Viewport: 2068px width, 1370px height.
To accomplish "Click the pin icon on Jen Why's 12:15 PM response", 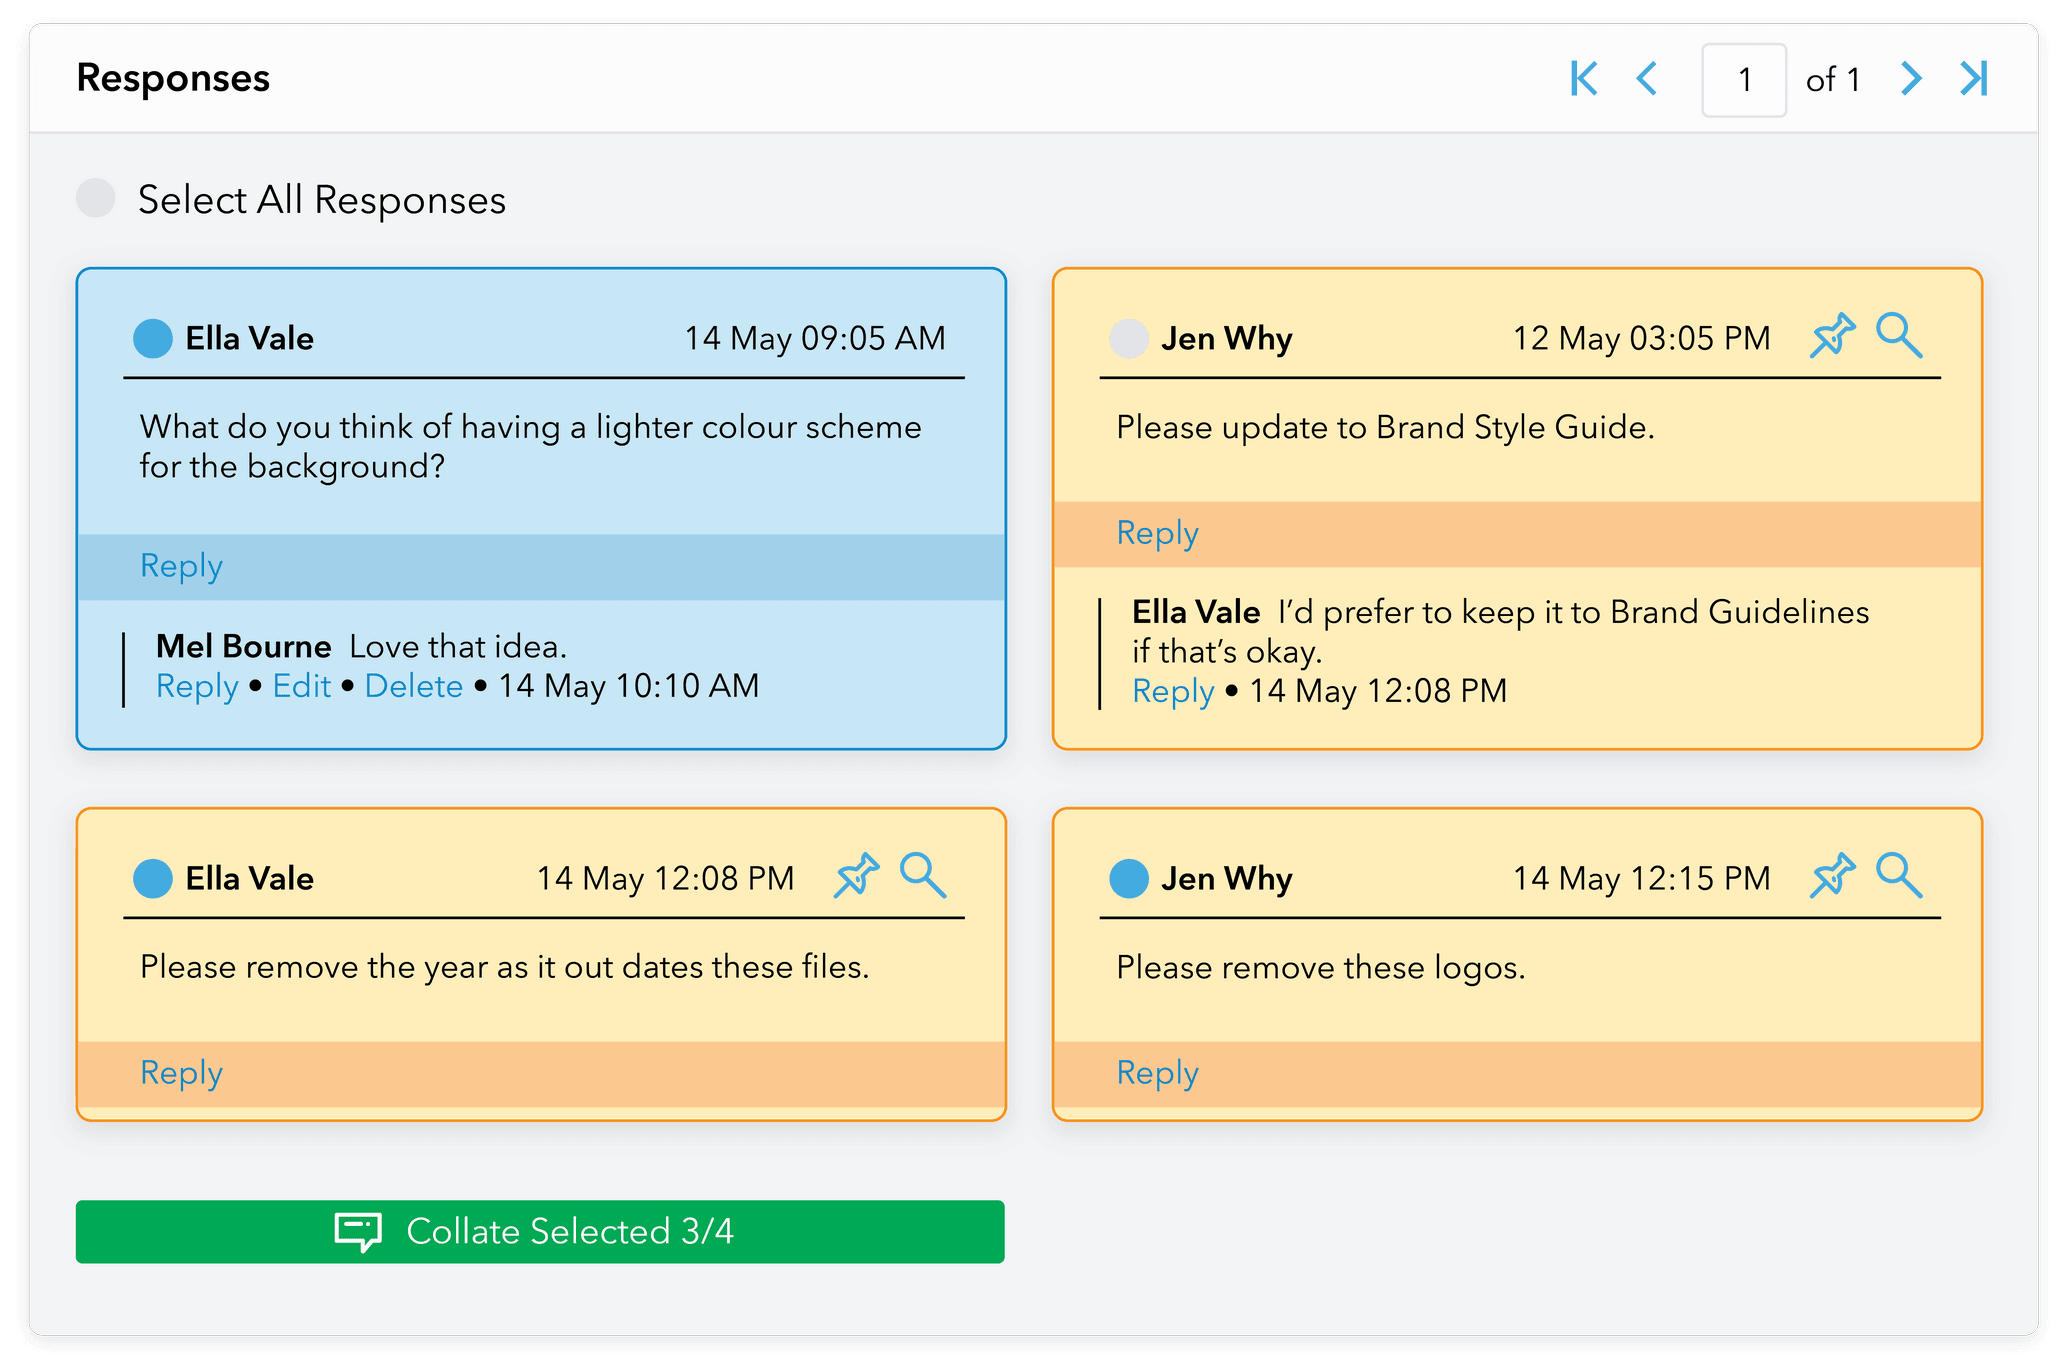I will [x=1832, y=876].
